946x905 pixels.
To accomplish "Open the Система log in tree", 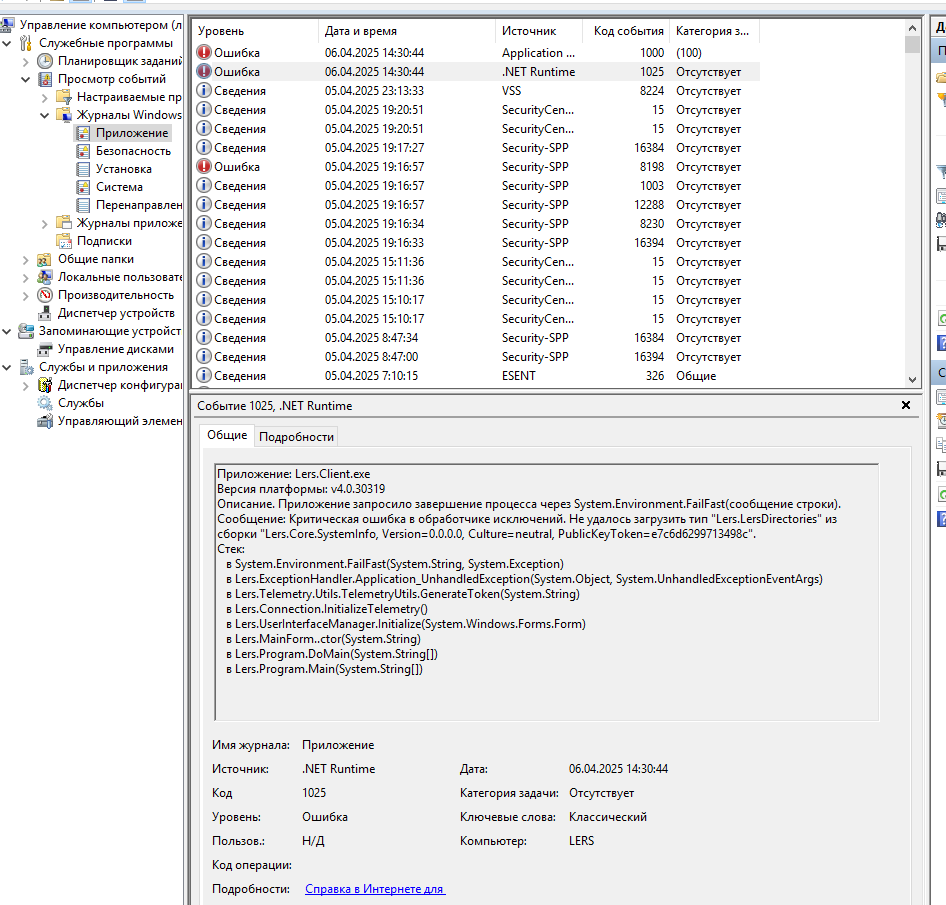I will [119, 188].
